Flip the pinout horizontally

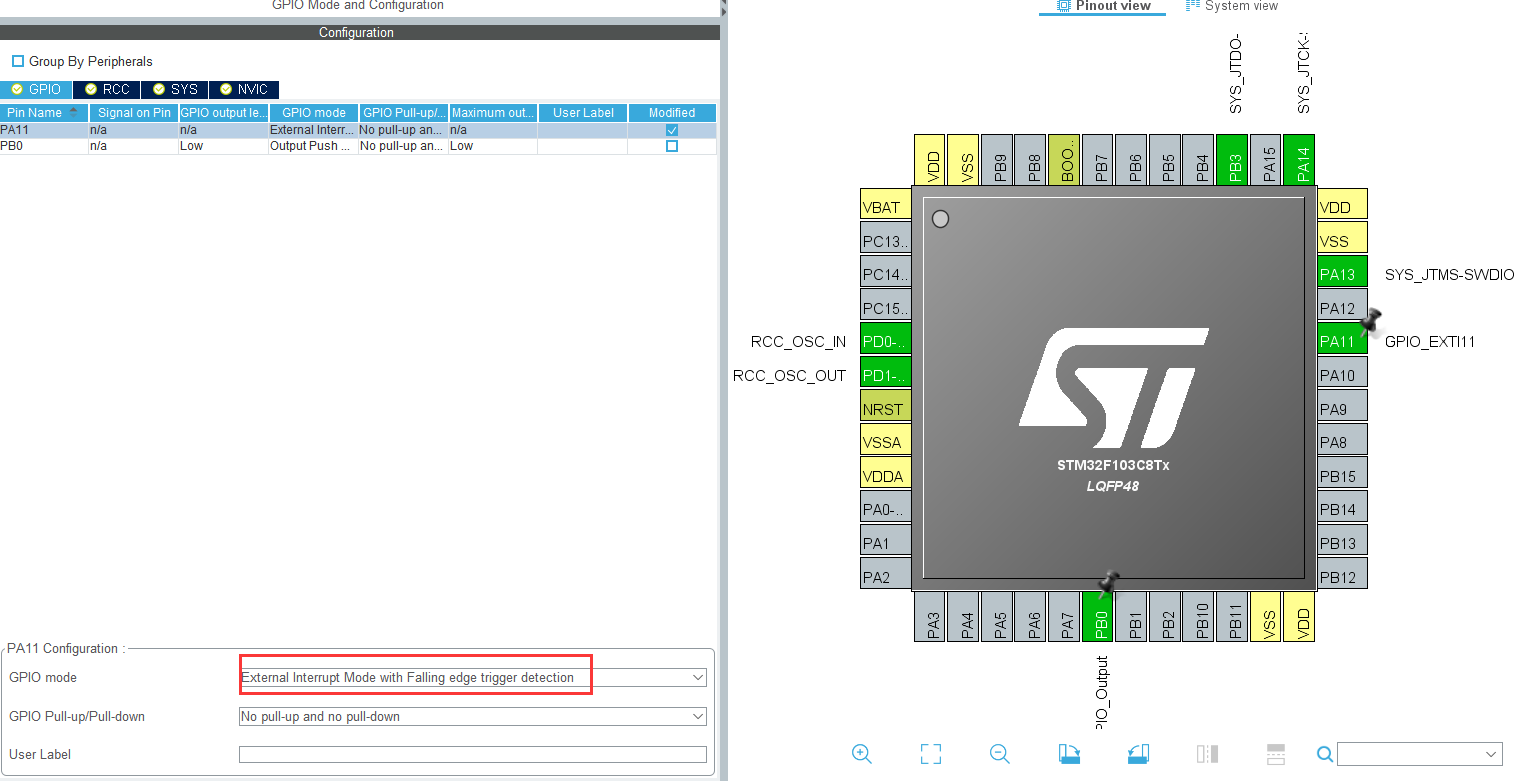click(1207, 754)
